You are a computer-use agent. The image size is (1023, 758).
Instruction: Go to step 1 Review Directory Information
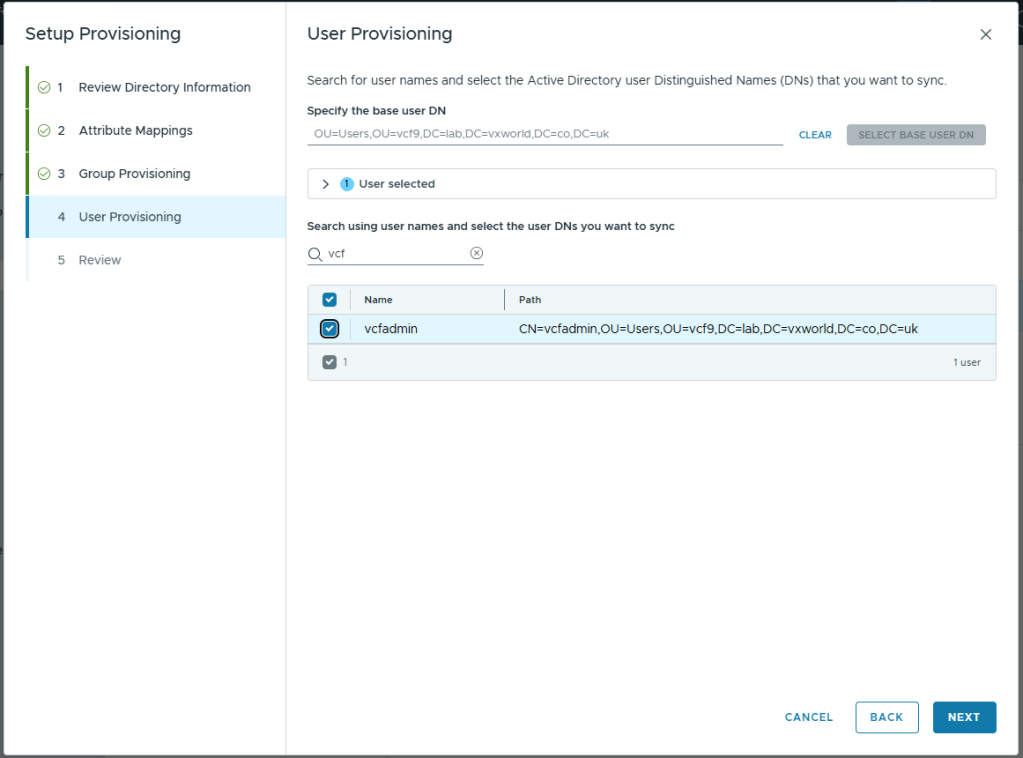[164, 88]
